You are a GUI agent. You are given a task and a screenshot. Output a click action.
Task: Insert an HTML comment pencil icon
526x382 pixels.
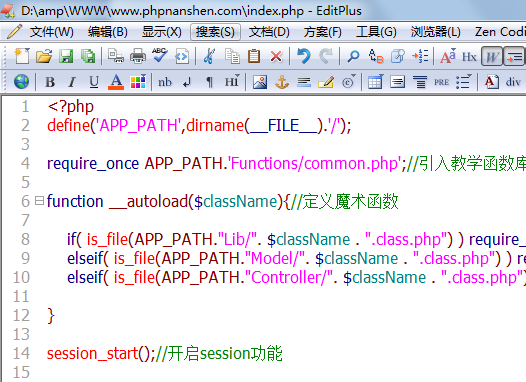[326, 82]
